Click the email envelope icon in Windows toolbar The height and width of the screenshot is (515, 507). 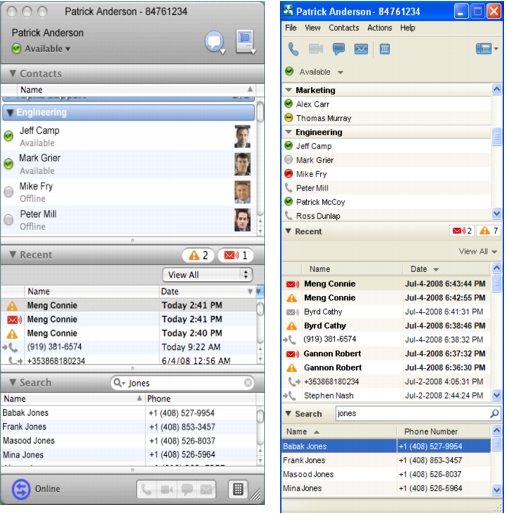(361, 49)
